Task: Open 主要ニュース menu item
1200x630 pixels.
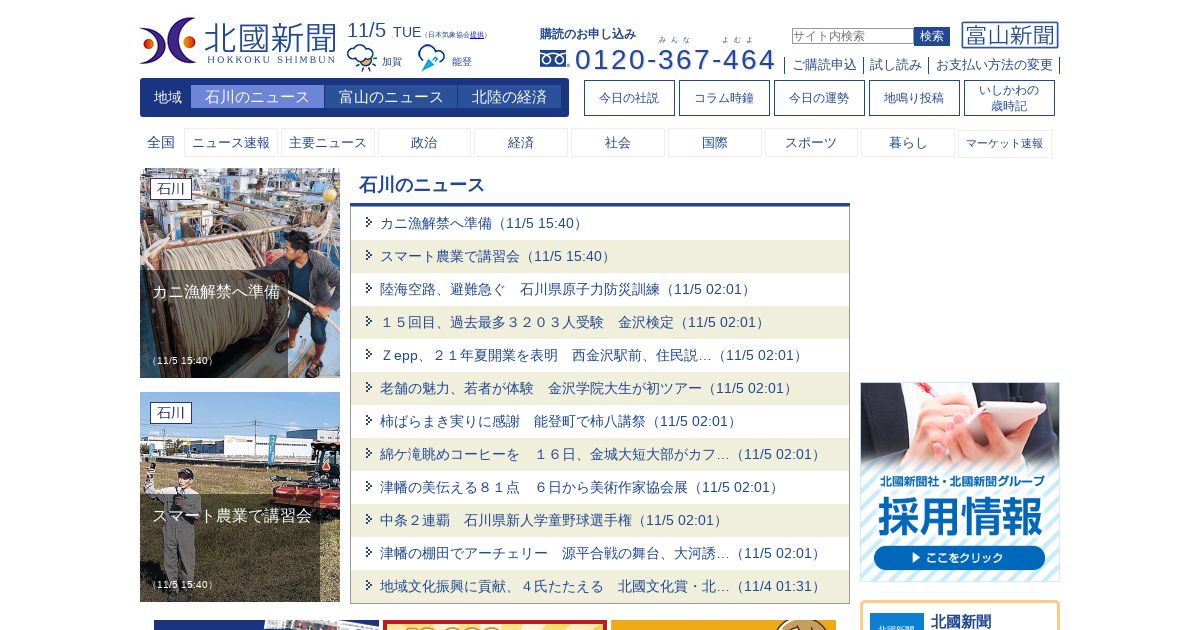Action: pos(328,143)
